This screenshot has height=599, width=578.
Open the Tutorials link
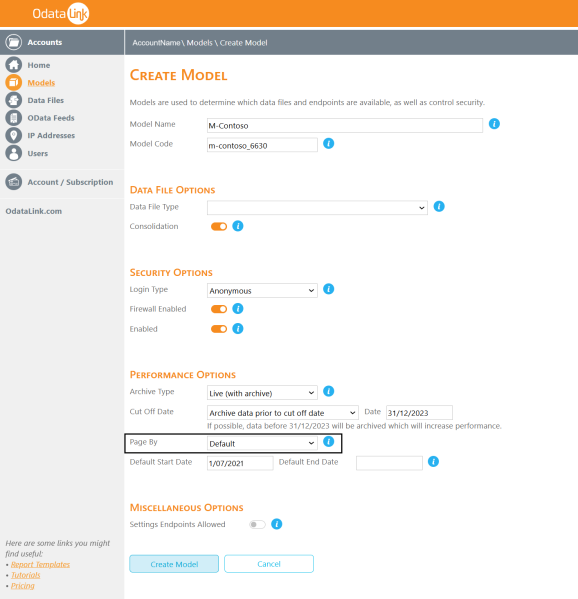coord(26,575)
